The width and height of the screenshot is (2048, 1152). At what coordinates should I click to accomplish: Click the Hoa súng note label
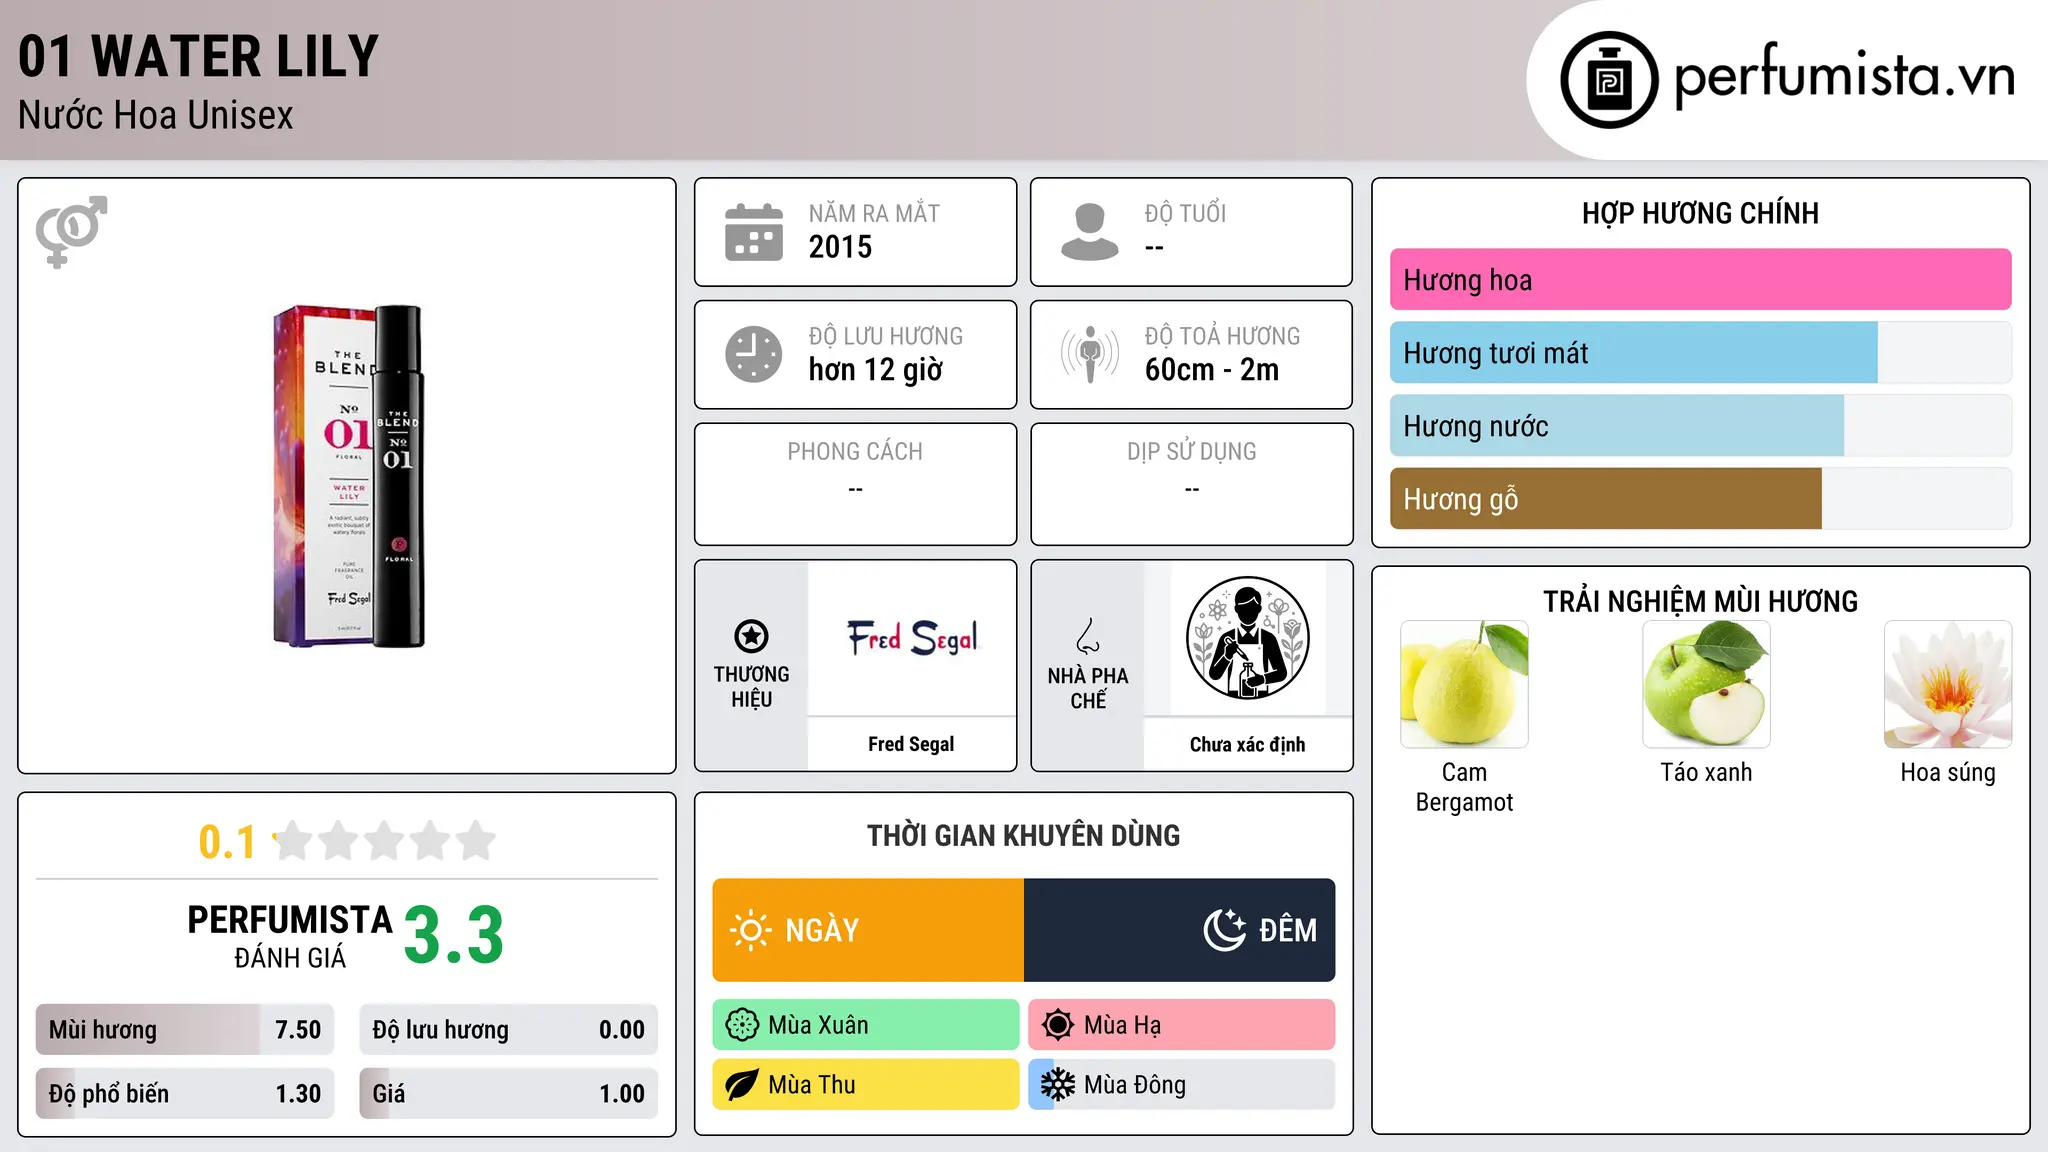[x=1948, y=772]
